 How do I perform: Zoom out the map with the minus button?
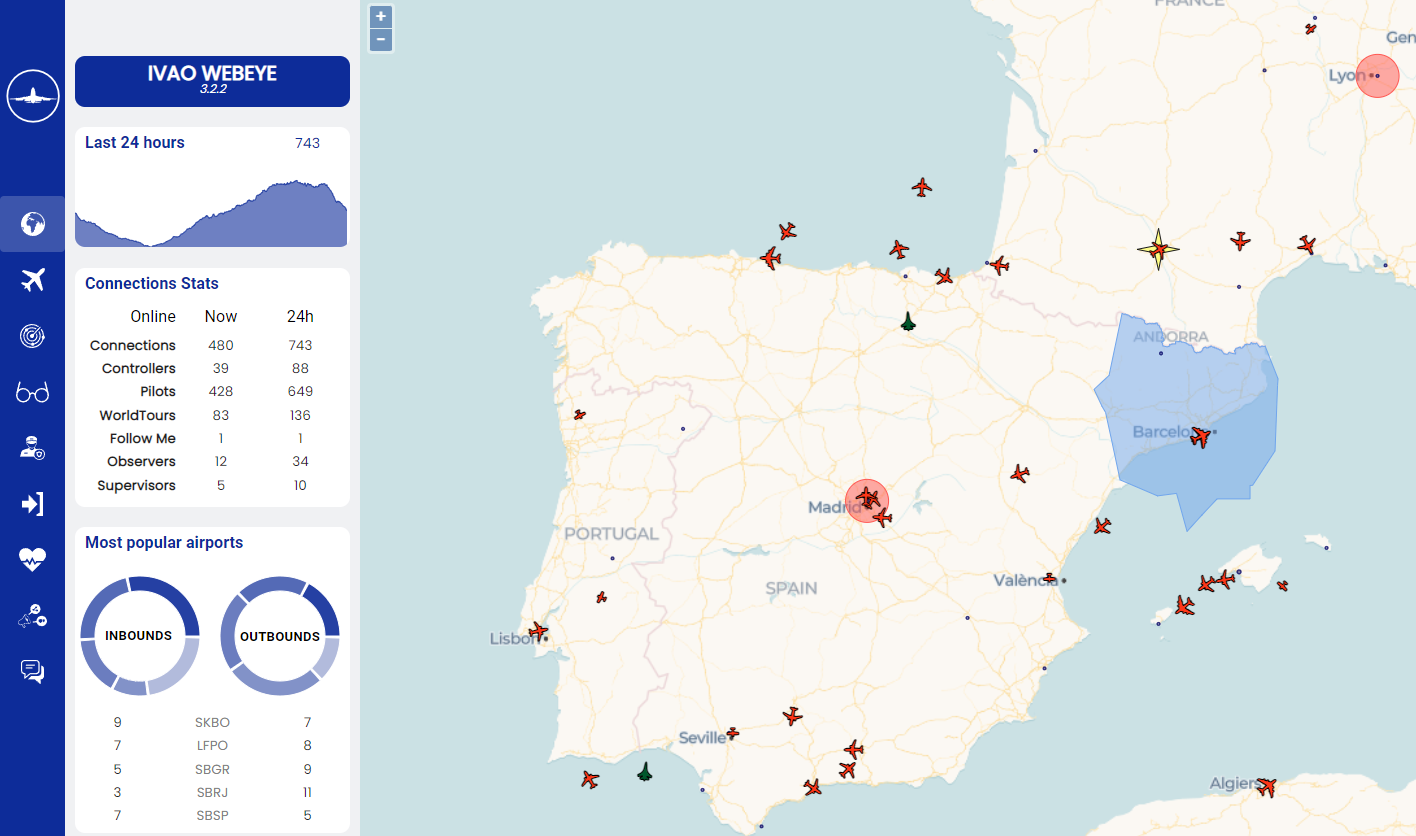[x=381, y=40]
